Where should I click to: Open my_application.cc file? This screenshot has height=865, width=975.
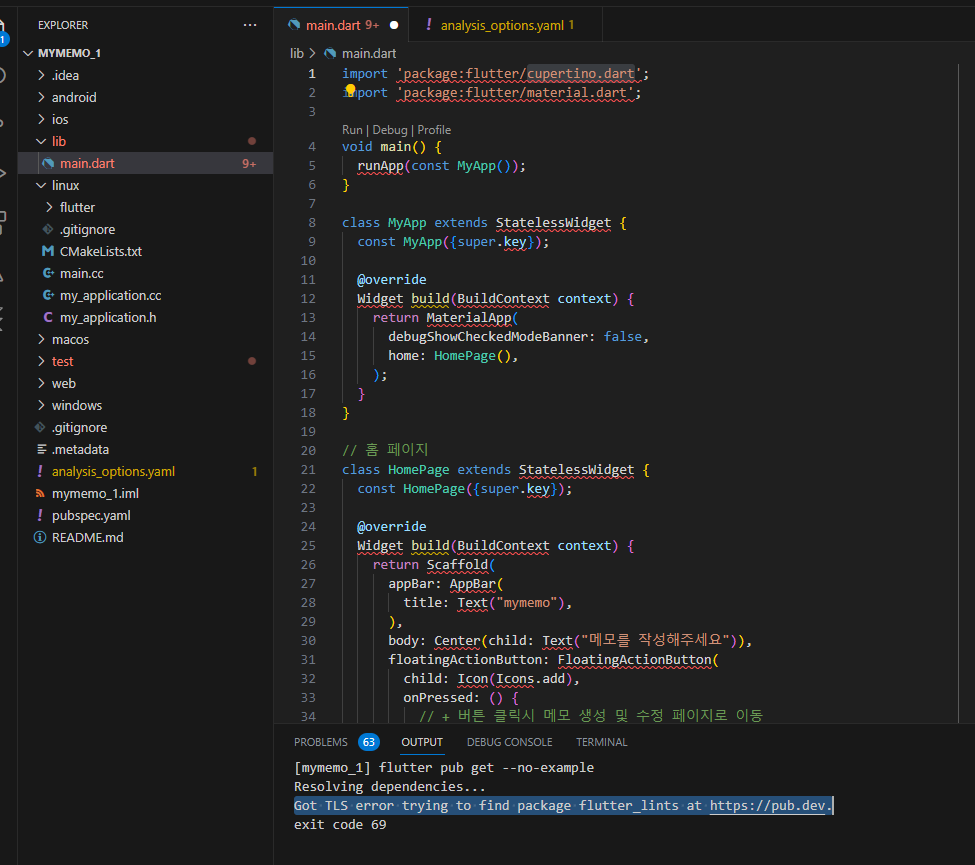[146, 295]
